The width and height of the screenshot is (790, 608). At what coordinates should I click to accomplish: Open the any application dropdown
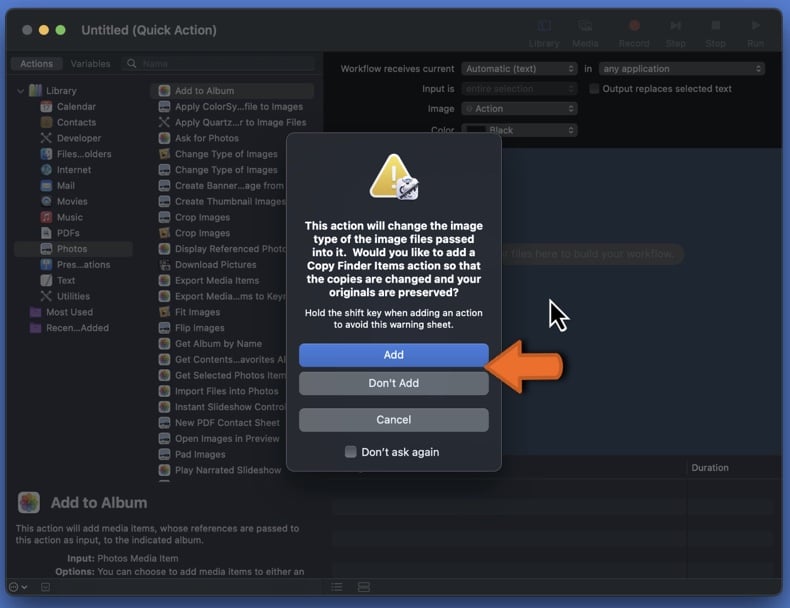(x=682, y=69)
